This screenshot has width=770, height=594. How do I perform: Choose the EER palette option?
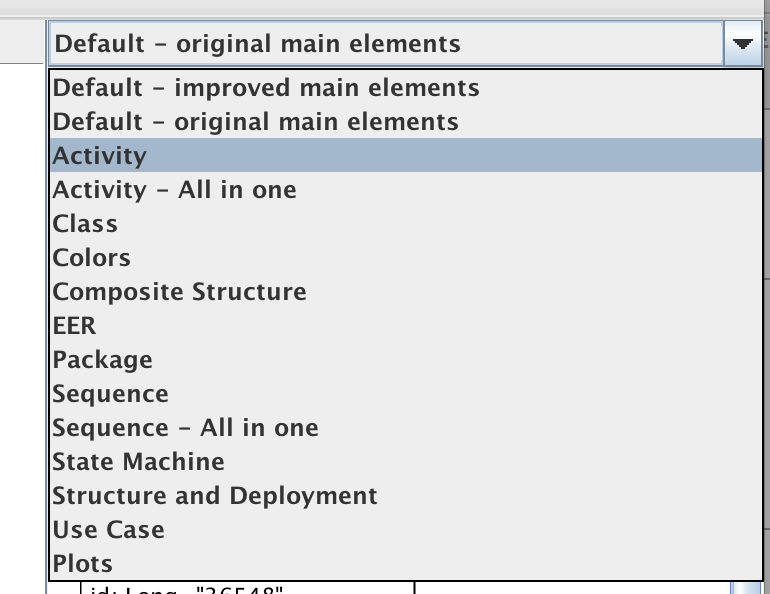coord(406,325)
